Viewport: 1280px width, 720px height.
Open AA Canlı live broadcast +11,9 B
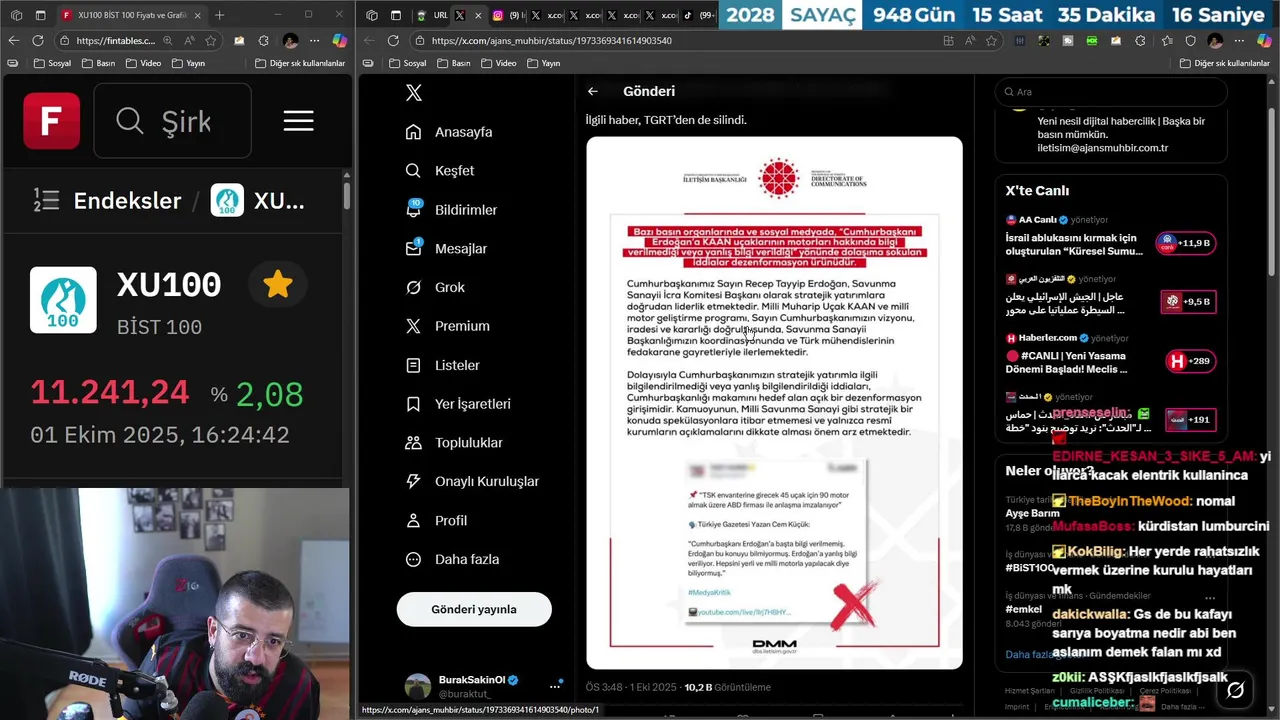(x=1186, y=243)
